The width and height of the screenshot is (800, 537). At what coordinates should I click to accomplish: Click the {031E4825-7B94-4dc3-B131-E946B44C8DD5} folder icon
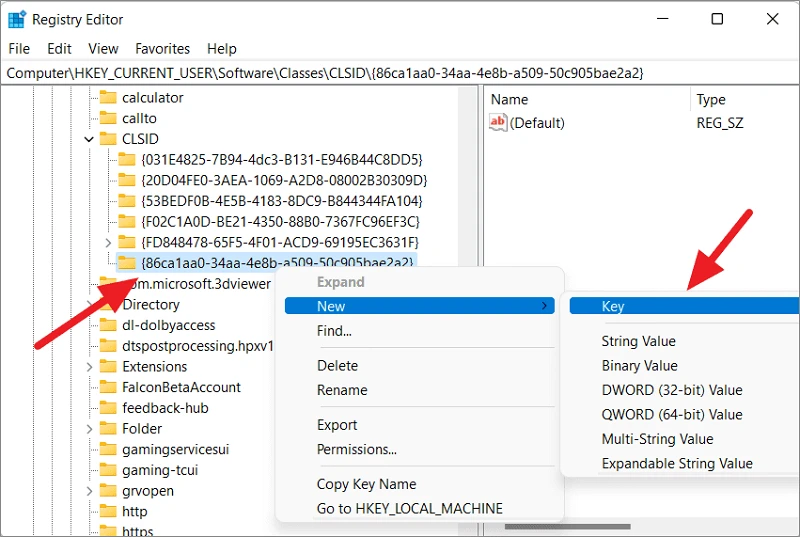pos(127,160)
